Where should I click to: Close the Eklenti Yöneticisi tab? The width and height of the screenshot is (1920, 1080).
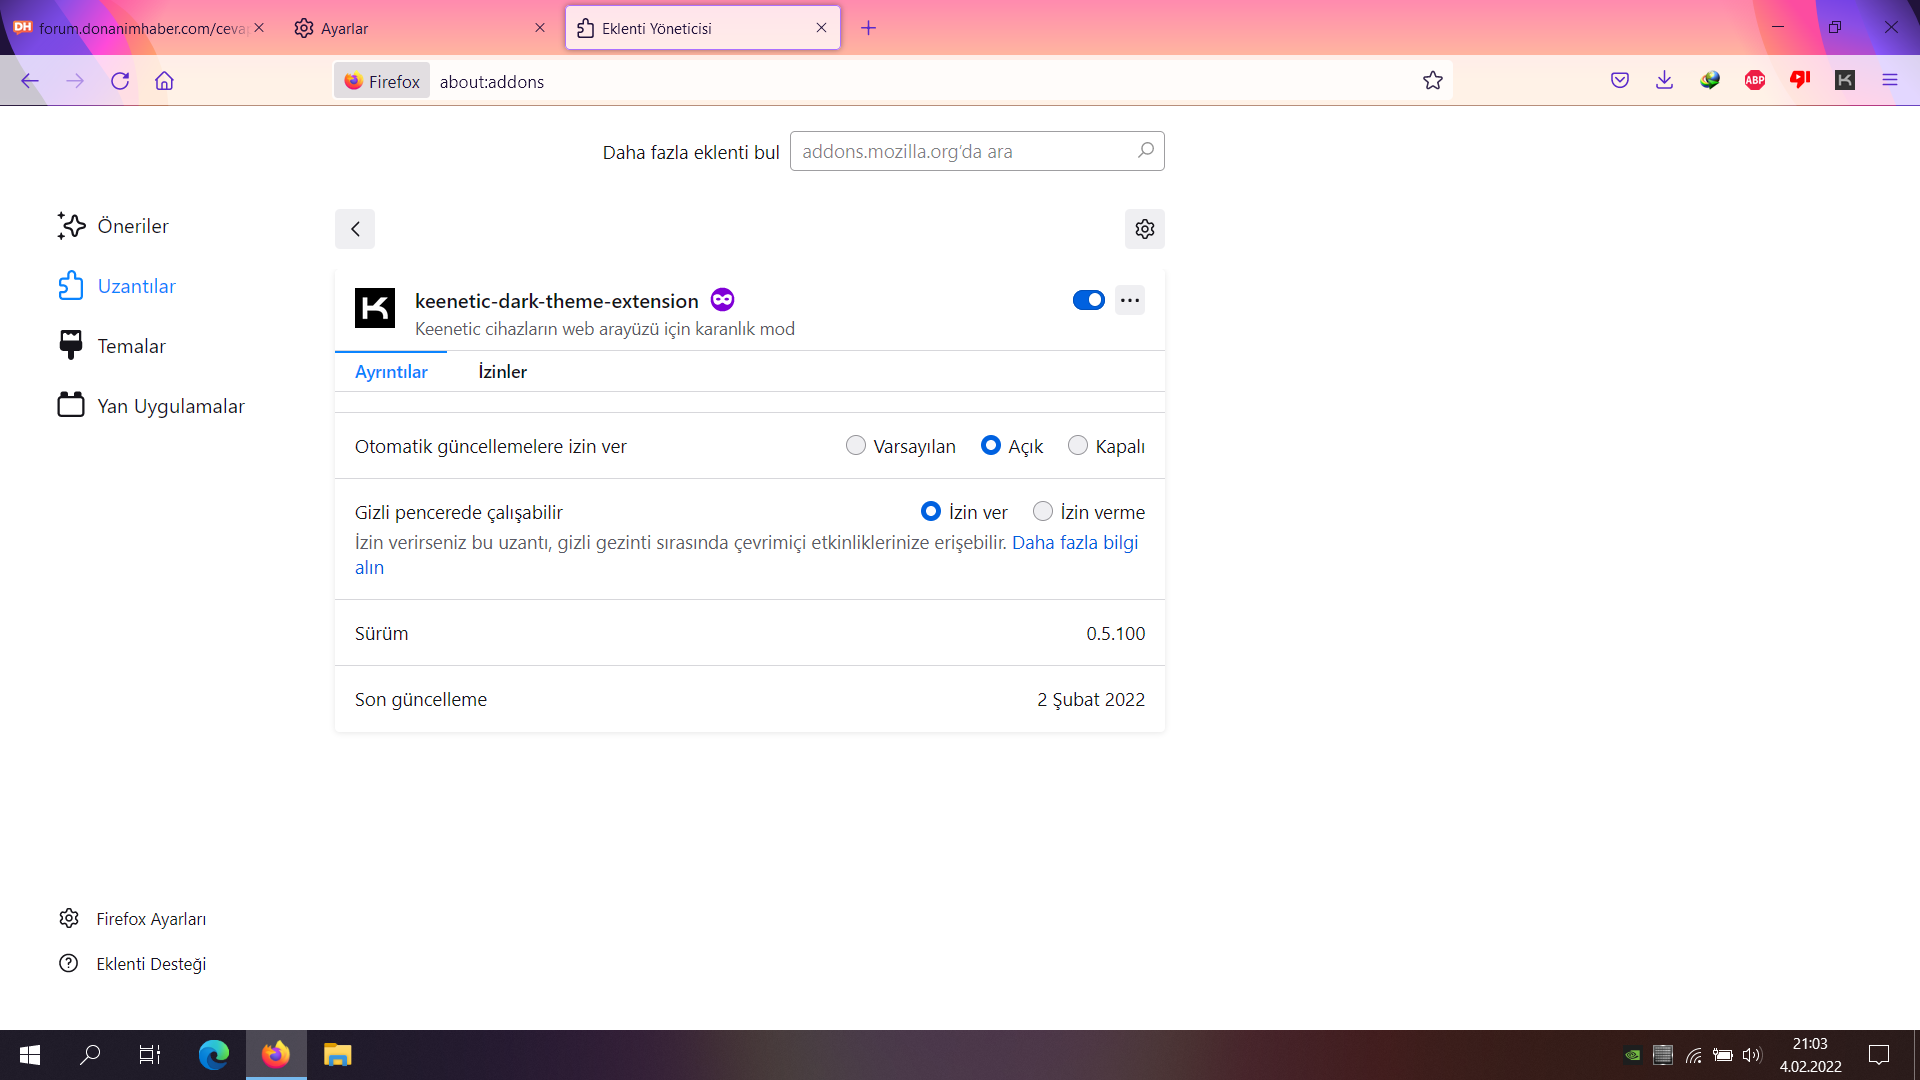tap(821, 28)
